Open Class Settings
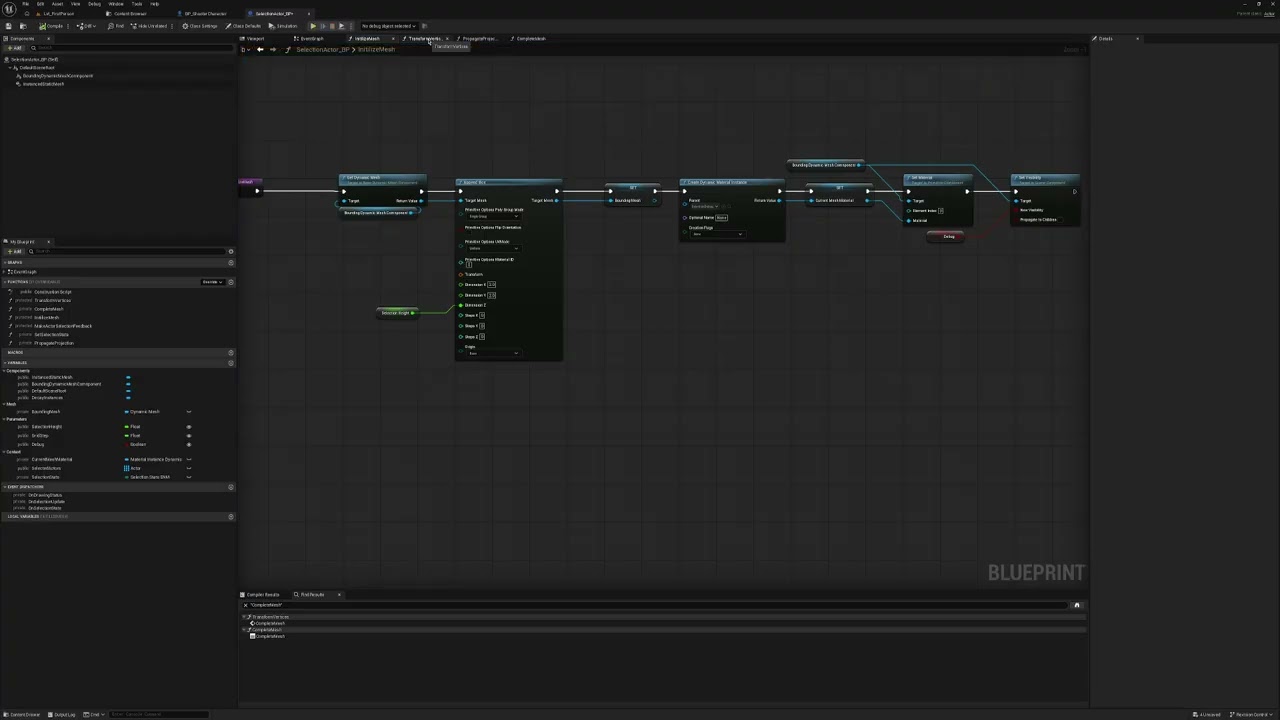 pos(200,26)
